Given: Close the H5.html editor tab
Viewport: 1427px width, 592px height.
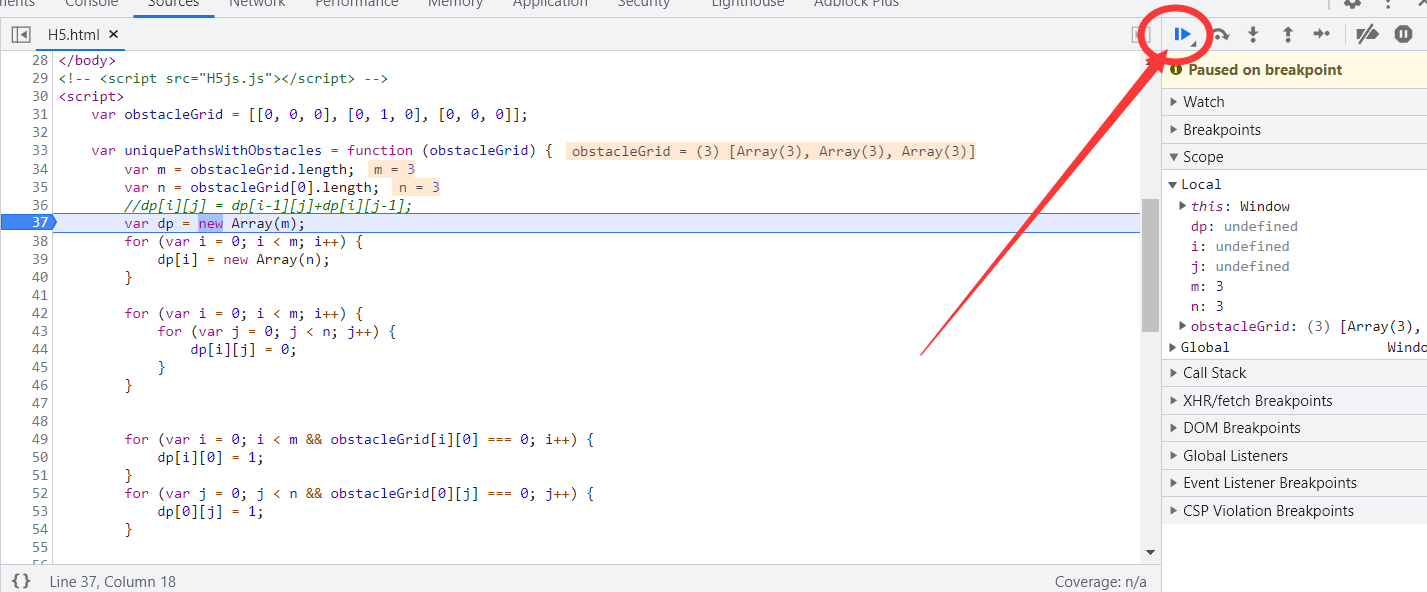Looking at the screenshot, I should (113, 33).
